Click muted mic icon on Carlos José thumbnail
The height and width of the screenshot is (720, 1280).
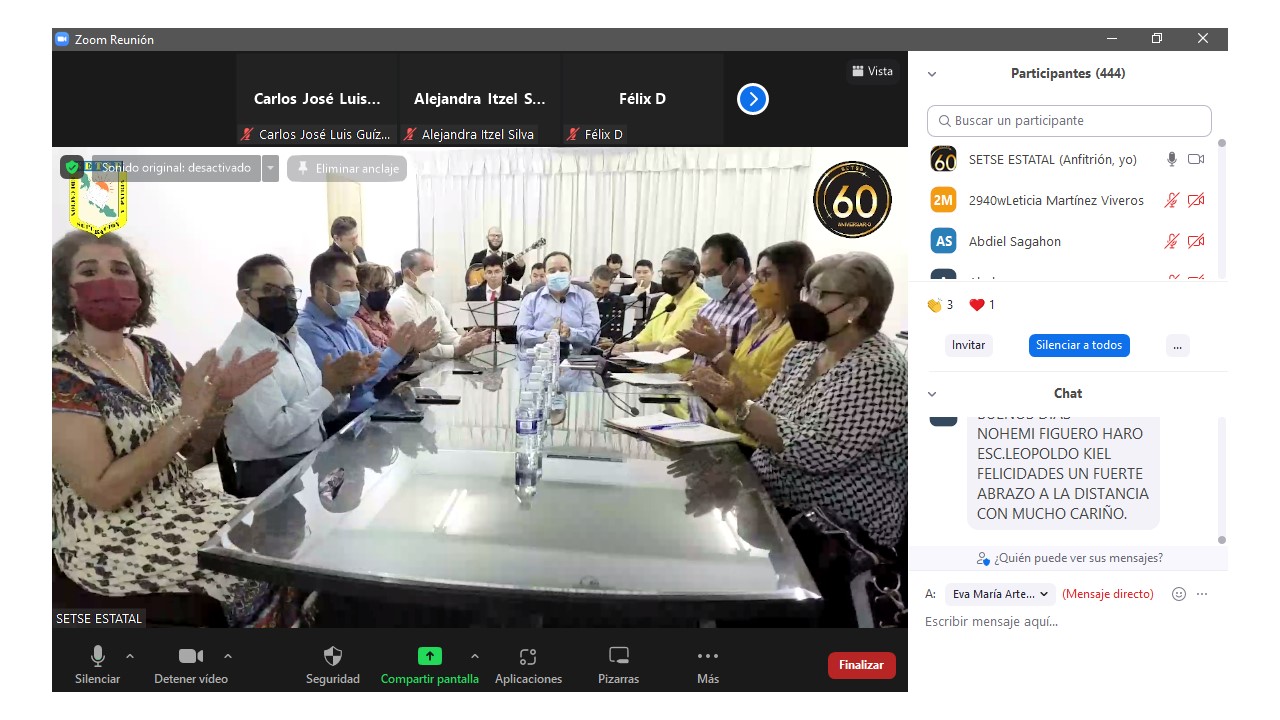(x=247, y=134)
